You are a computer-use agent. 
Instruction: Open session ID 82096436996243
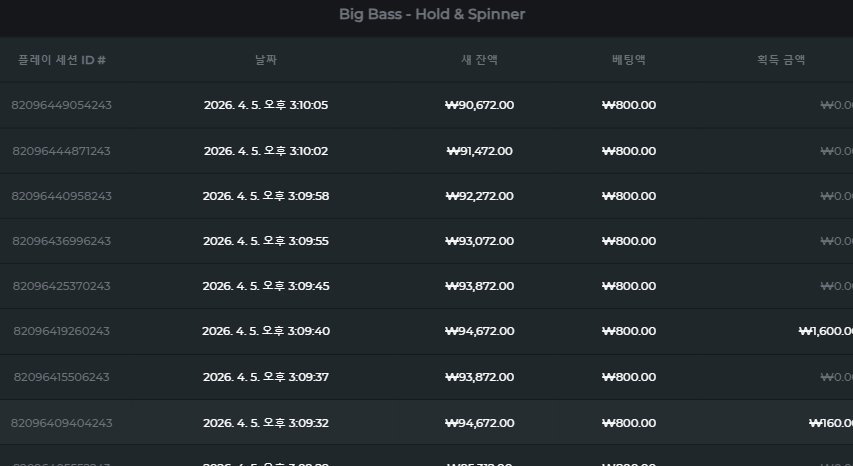tap(61, 241)
